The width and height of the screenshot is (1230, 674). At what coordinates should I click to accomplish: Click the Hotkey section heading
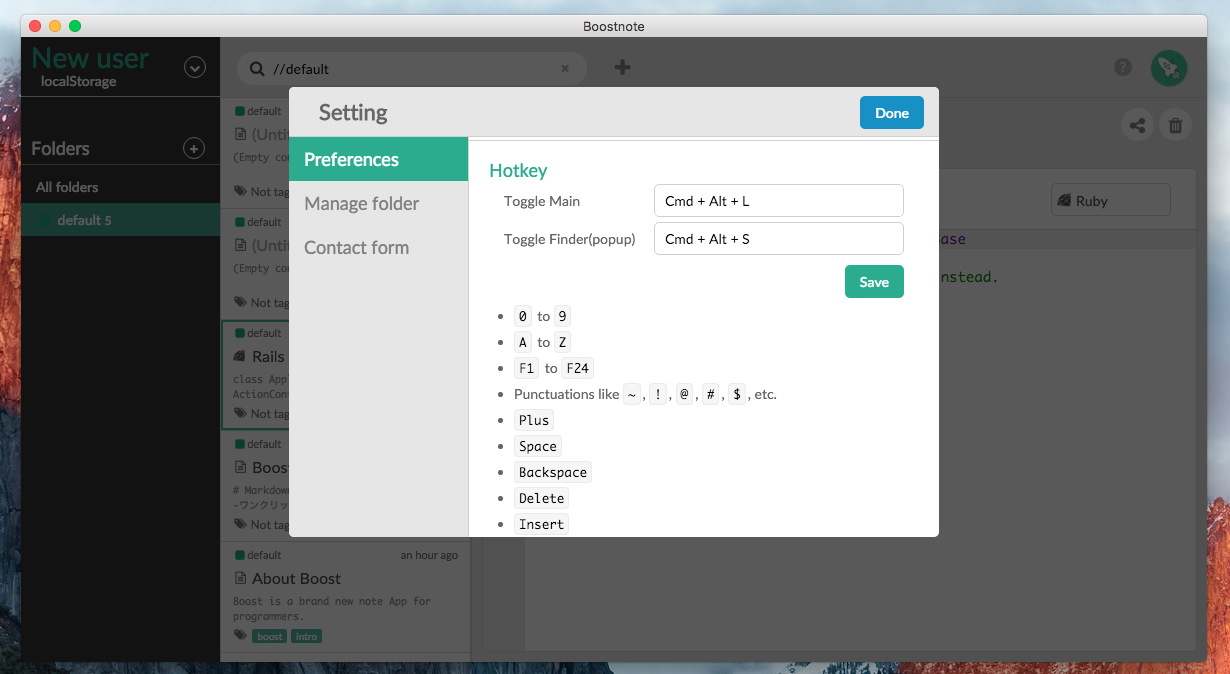(518, 170)
